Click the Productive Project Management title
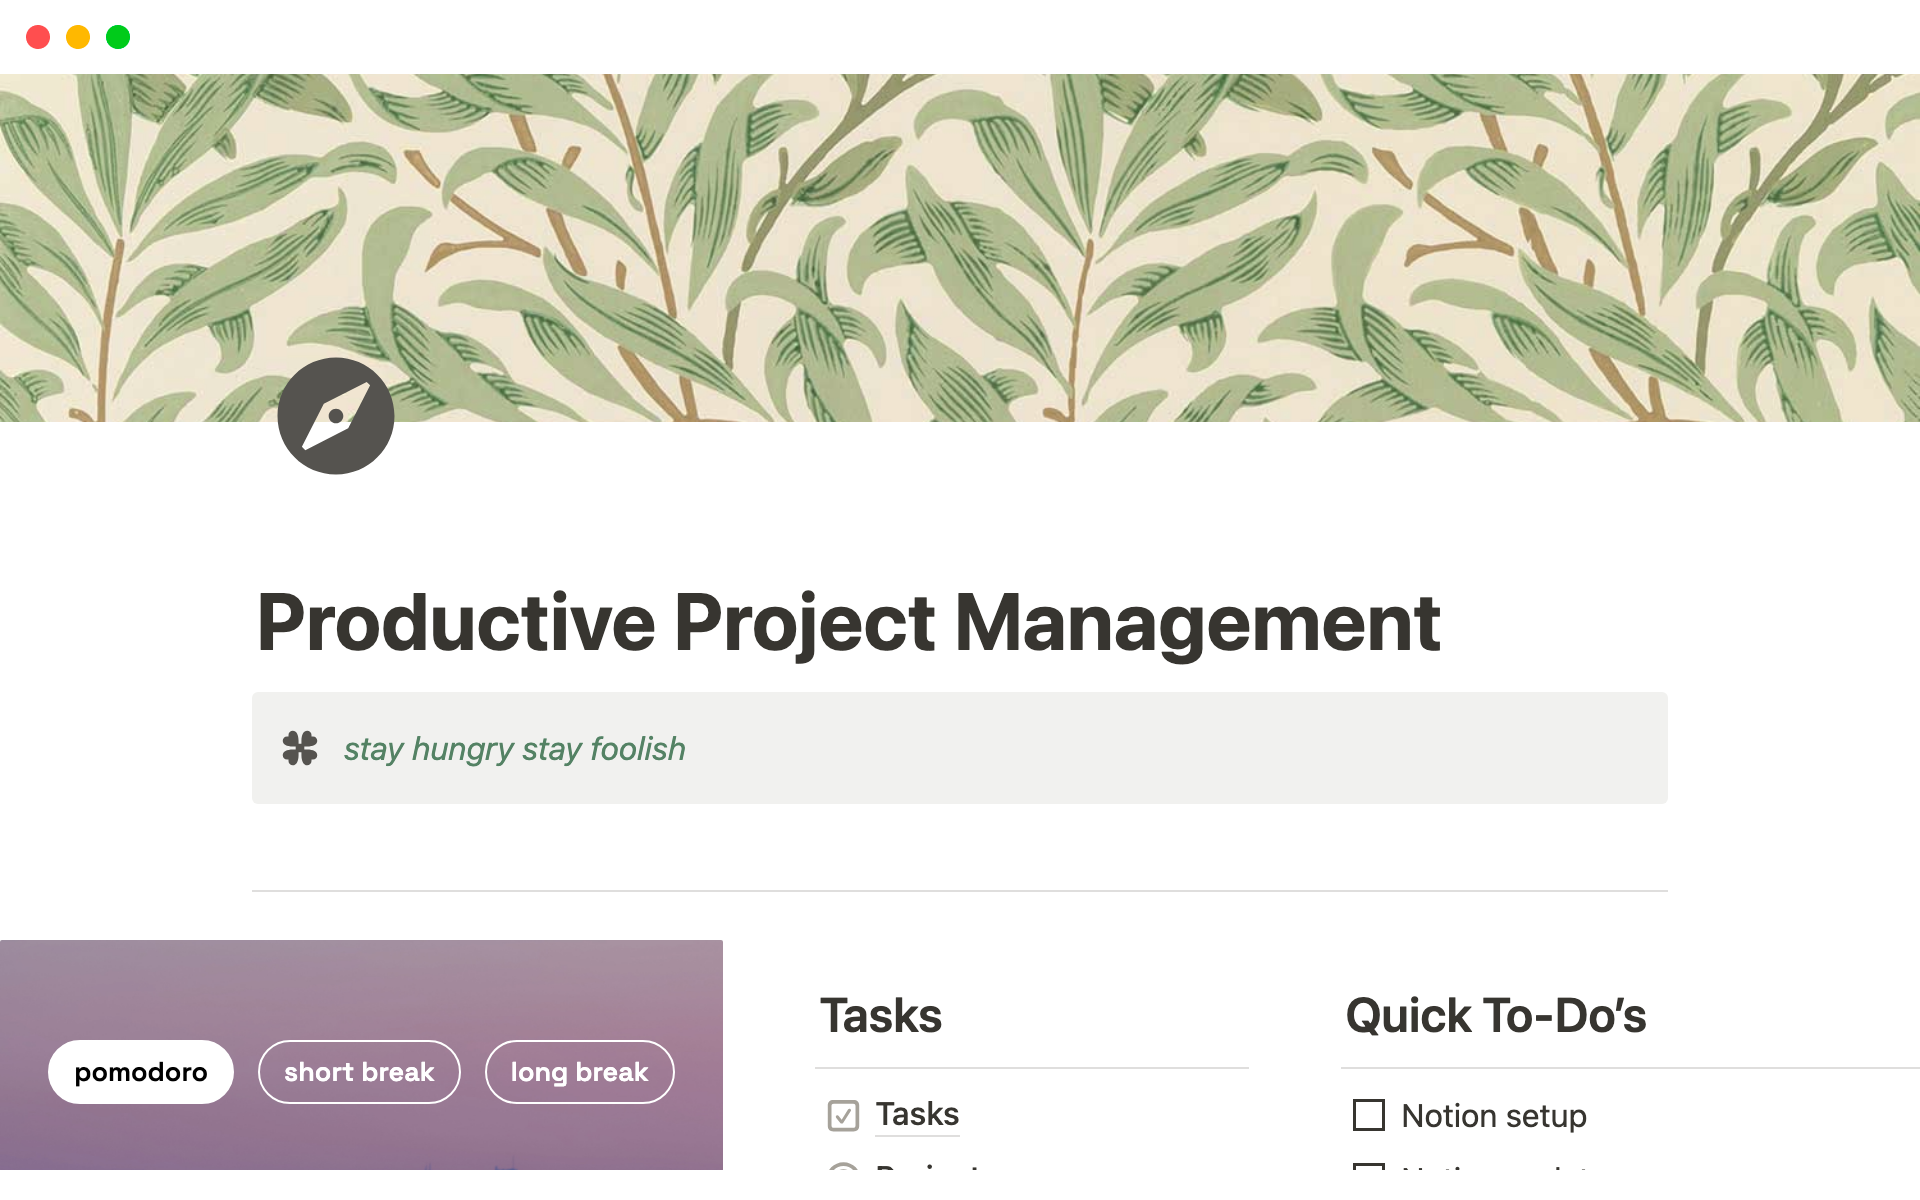This screenshot has height=1200, width=1920. pyautogui.click(x=848, y=623)
